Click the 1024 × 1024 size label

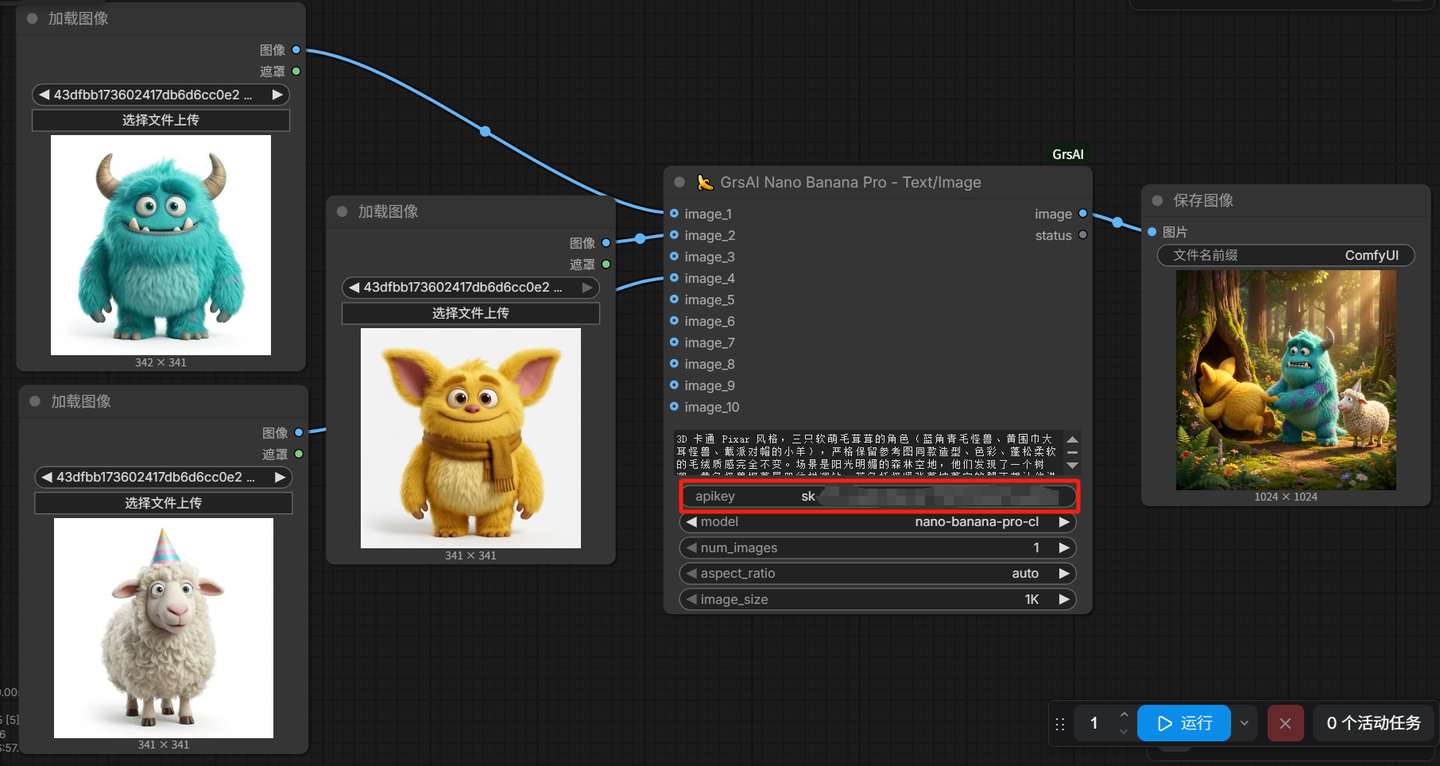point(1286,497)
